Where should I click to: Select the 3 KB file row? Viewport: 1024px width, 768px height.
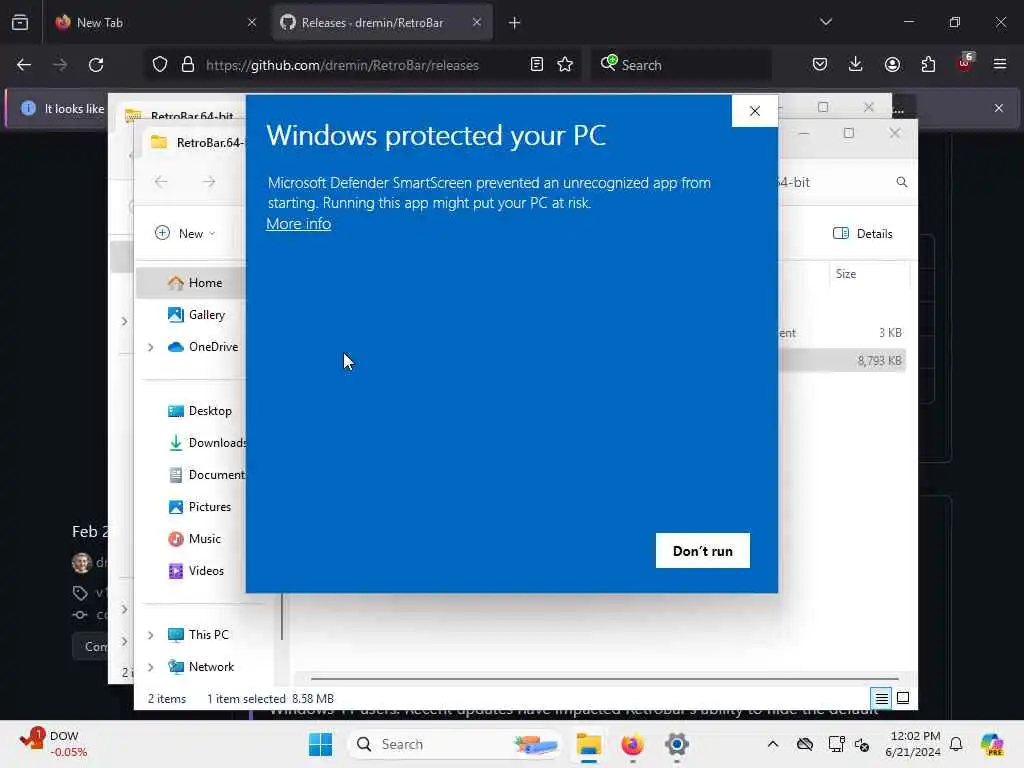click(842, 332)
